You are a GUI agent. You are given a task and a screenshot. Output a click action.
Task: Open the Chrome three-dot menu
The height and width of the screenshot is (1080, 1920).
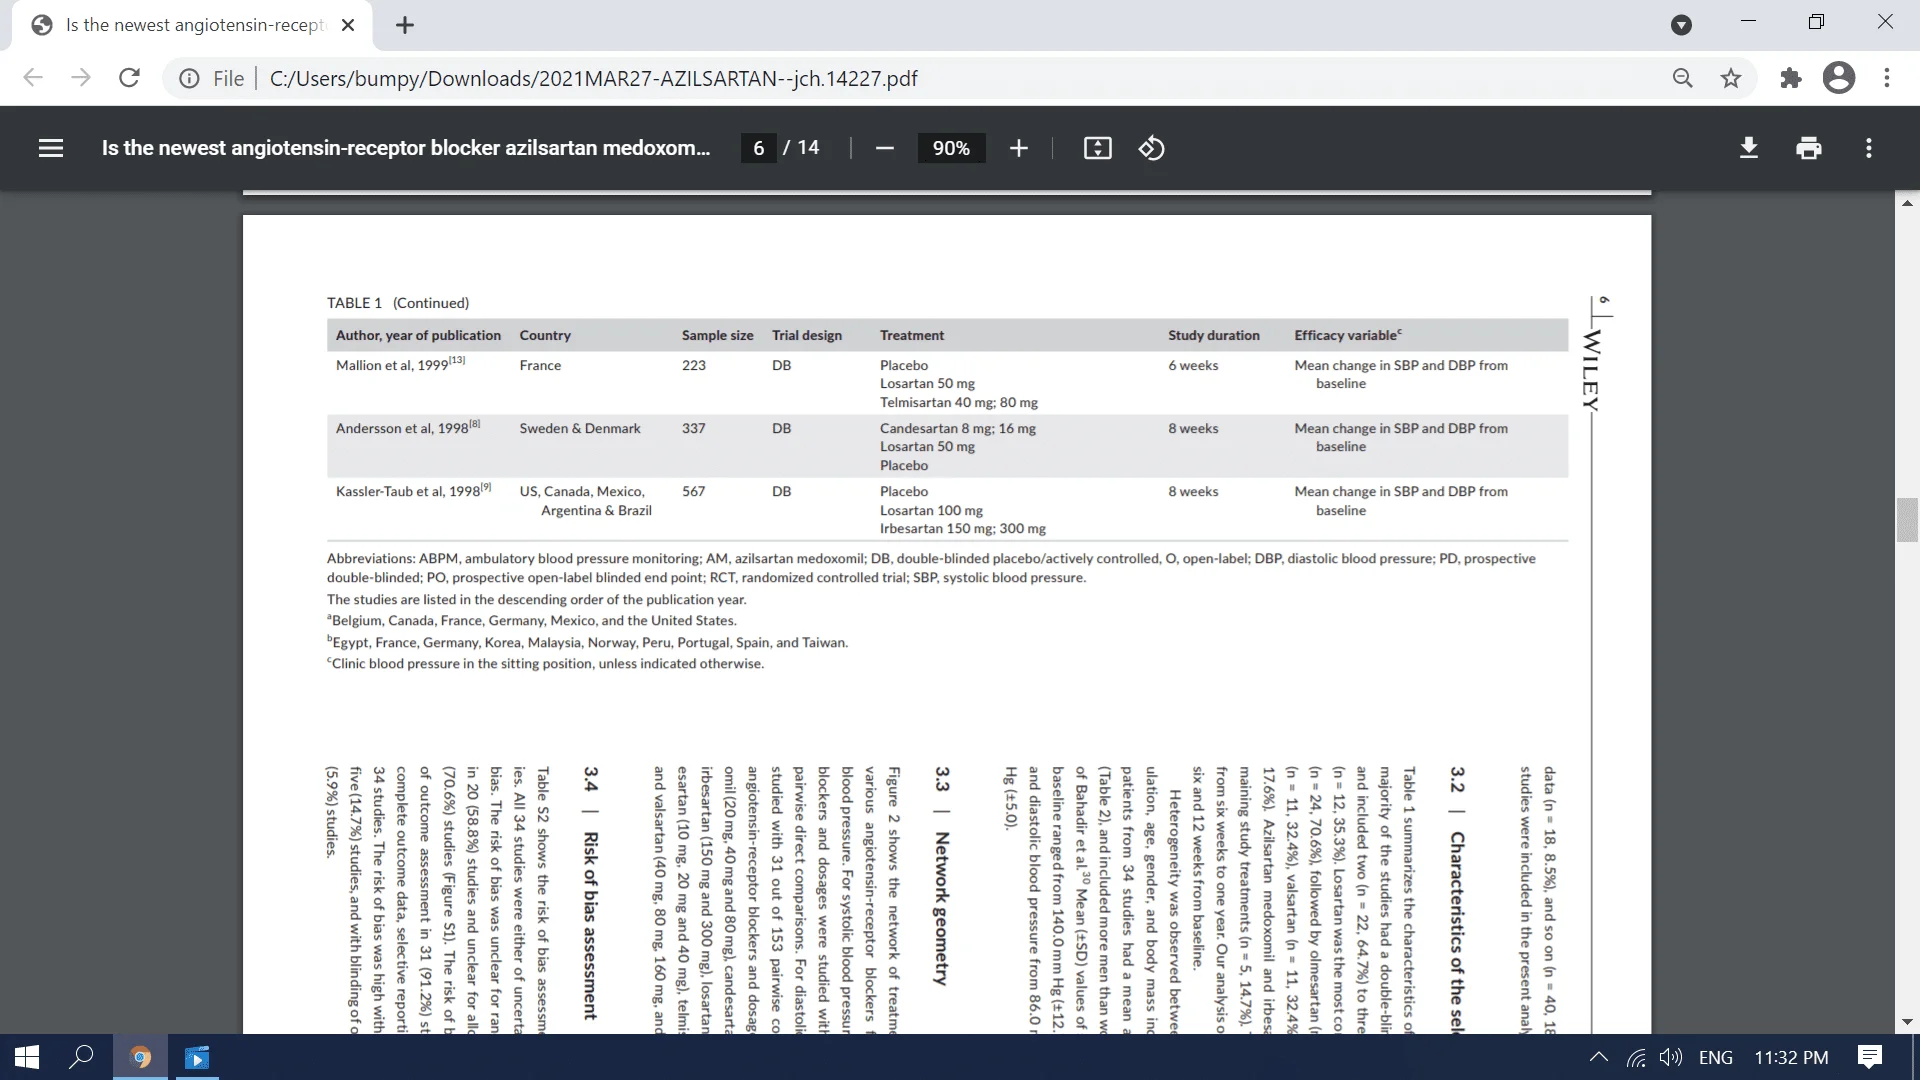(1887, 78)
